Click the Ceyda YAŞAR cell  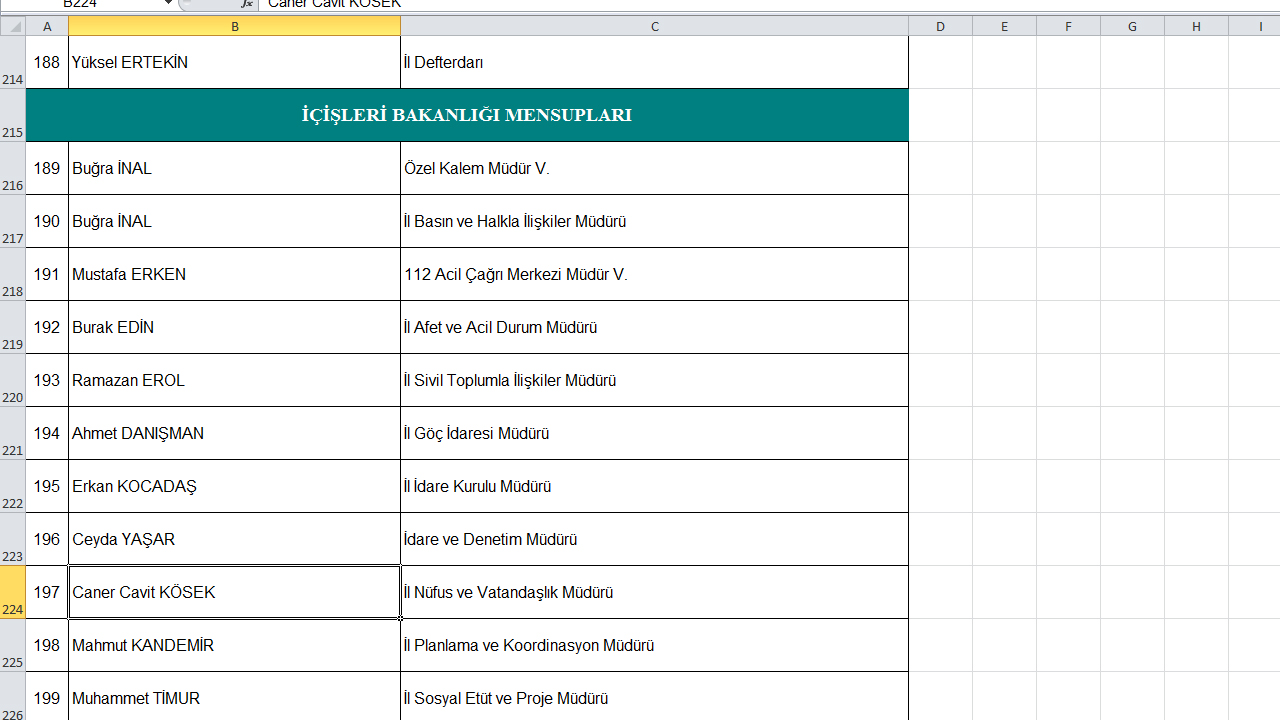(x=234, y=539)
